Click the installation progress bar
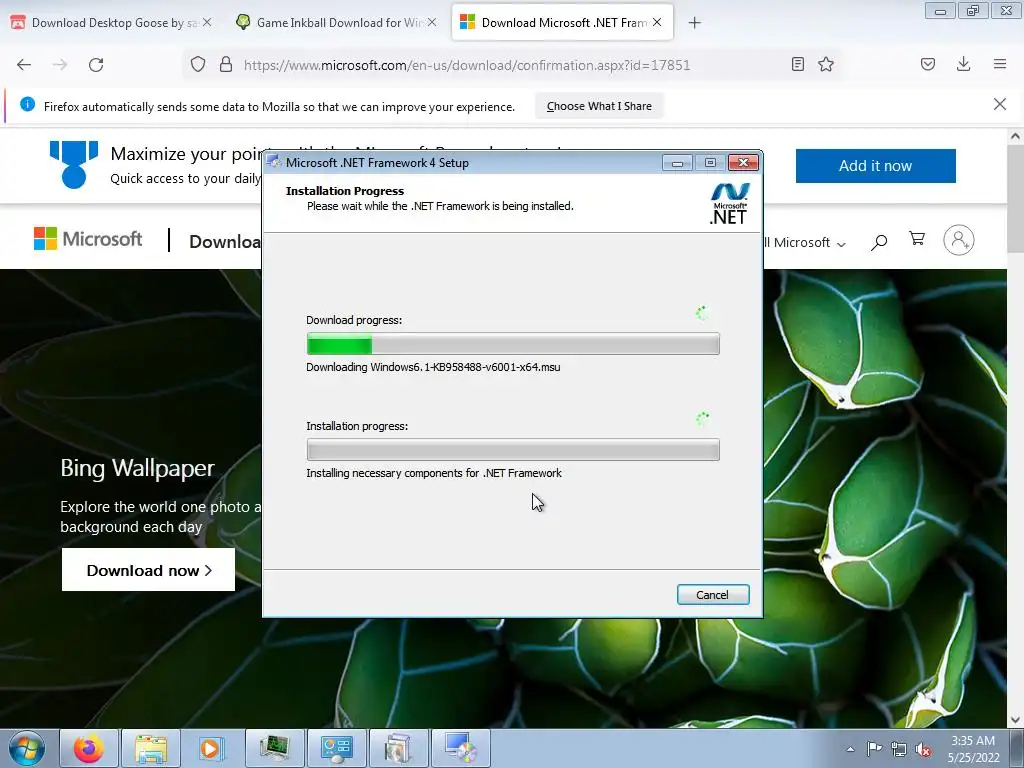This screenshot has height=768, width=1024. point(513,449)
